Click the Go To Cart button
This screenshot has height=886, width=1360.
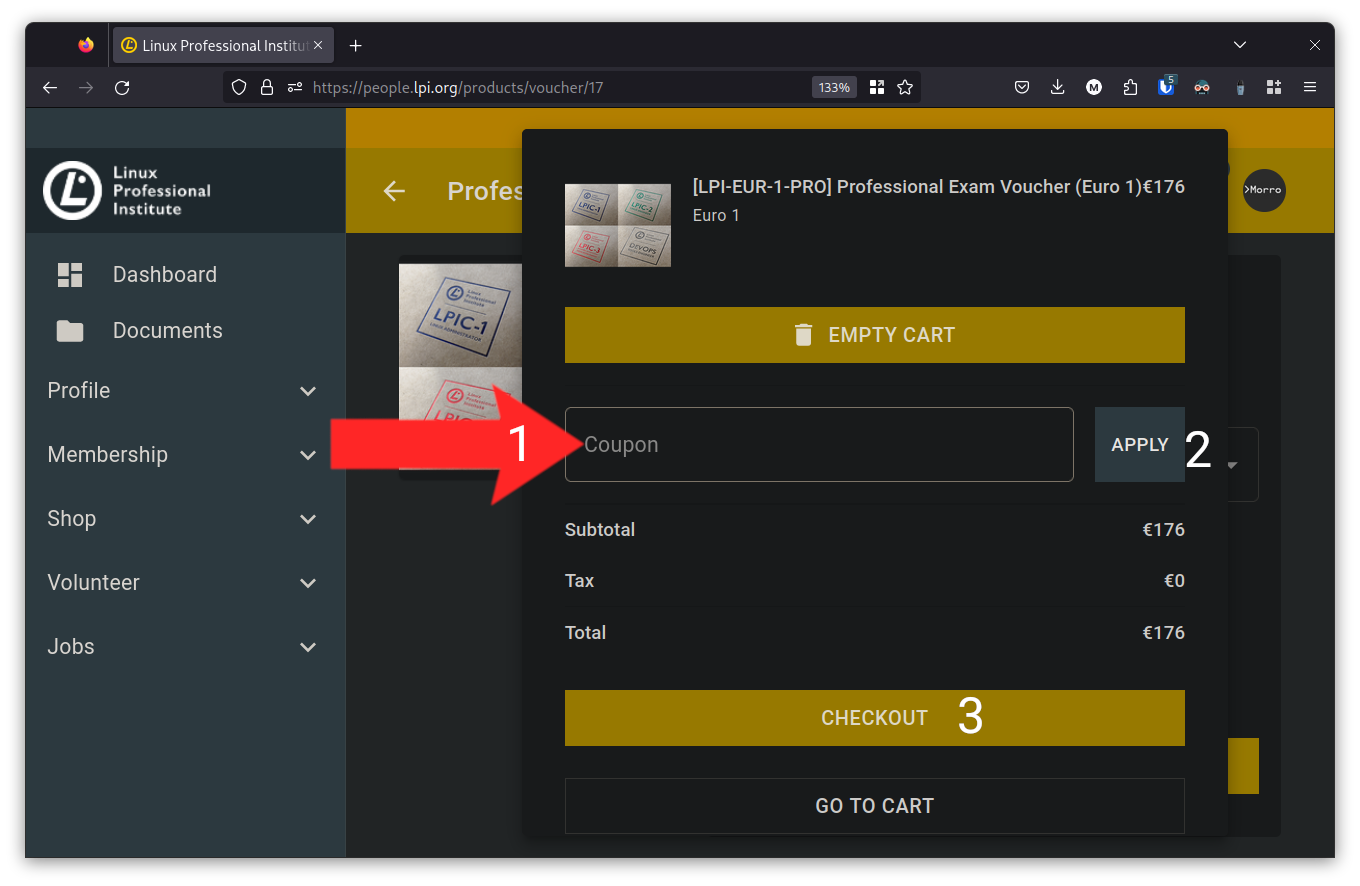(x=875, y=806)
